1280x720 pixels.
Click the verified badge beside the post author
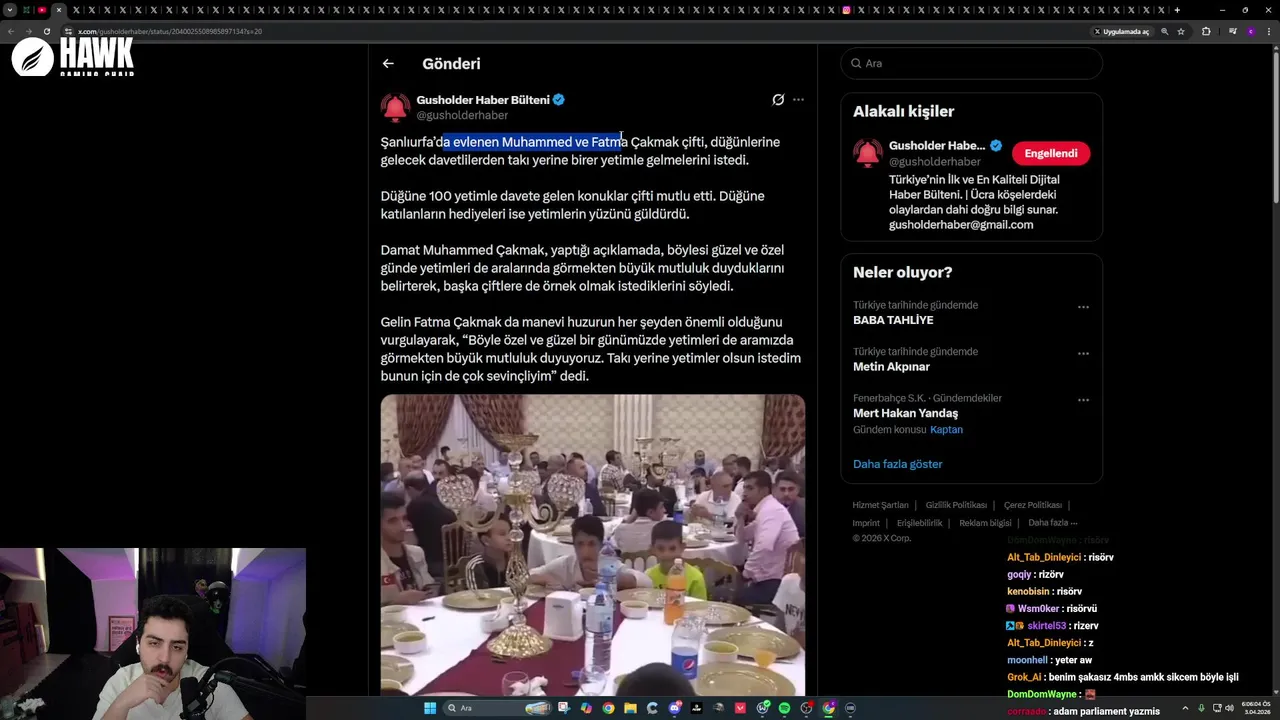559,100
